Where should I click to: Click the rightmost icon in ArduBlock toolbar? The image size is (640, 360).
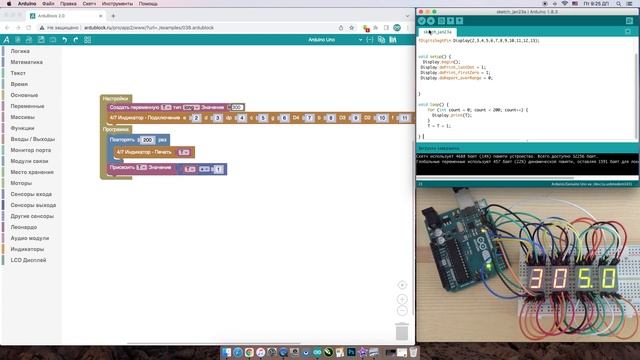tap(393, 40)
